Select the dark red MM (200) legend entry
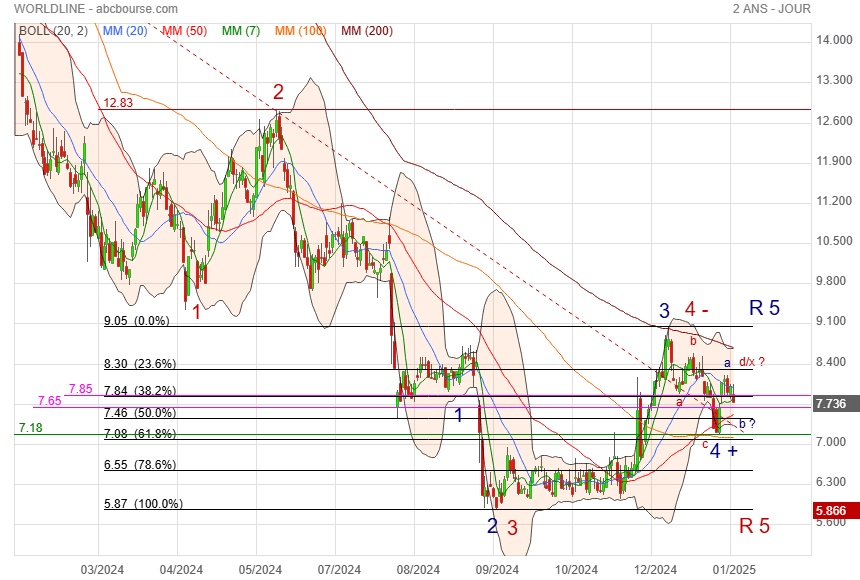The height and width of the screenshot is (580, 860). click(367, 31)
